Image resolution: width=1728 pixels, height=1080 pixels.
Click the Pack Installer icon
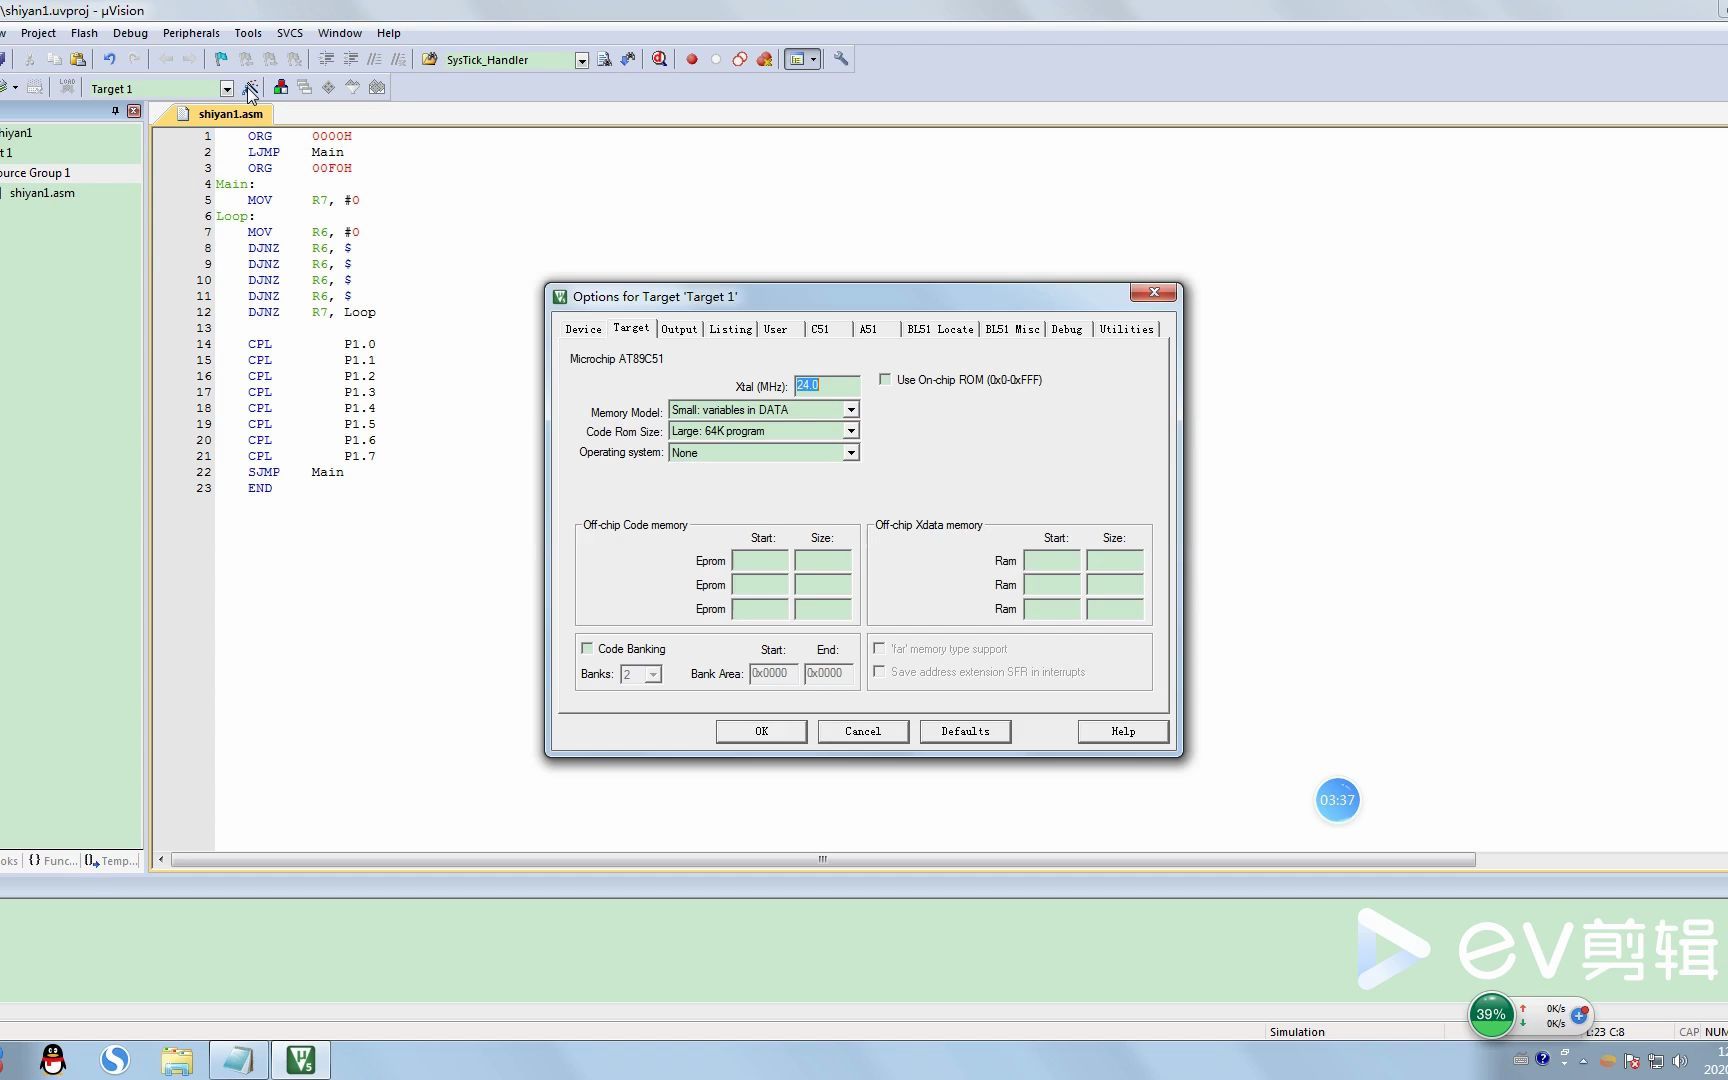[377, 88]
